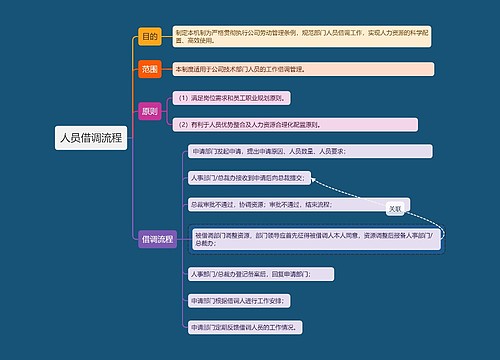
Task: Click step 人事部门/总裁办登记备案后
Action: pyautogui.click(x=261, y=274)
